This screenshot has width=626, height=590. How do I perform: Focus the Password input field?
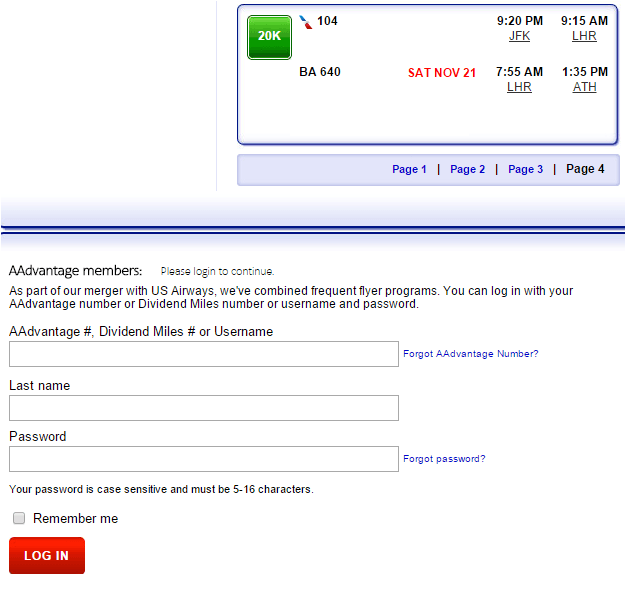coord(204,459)
